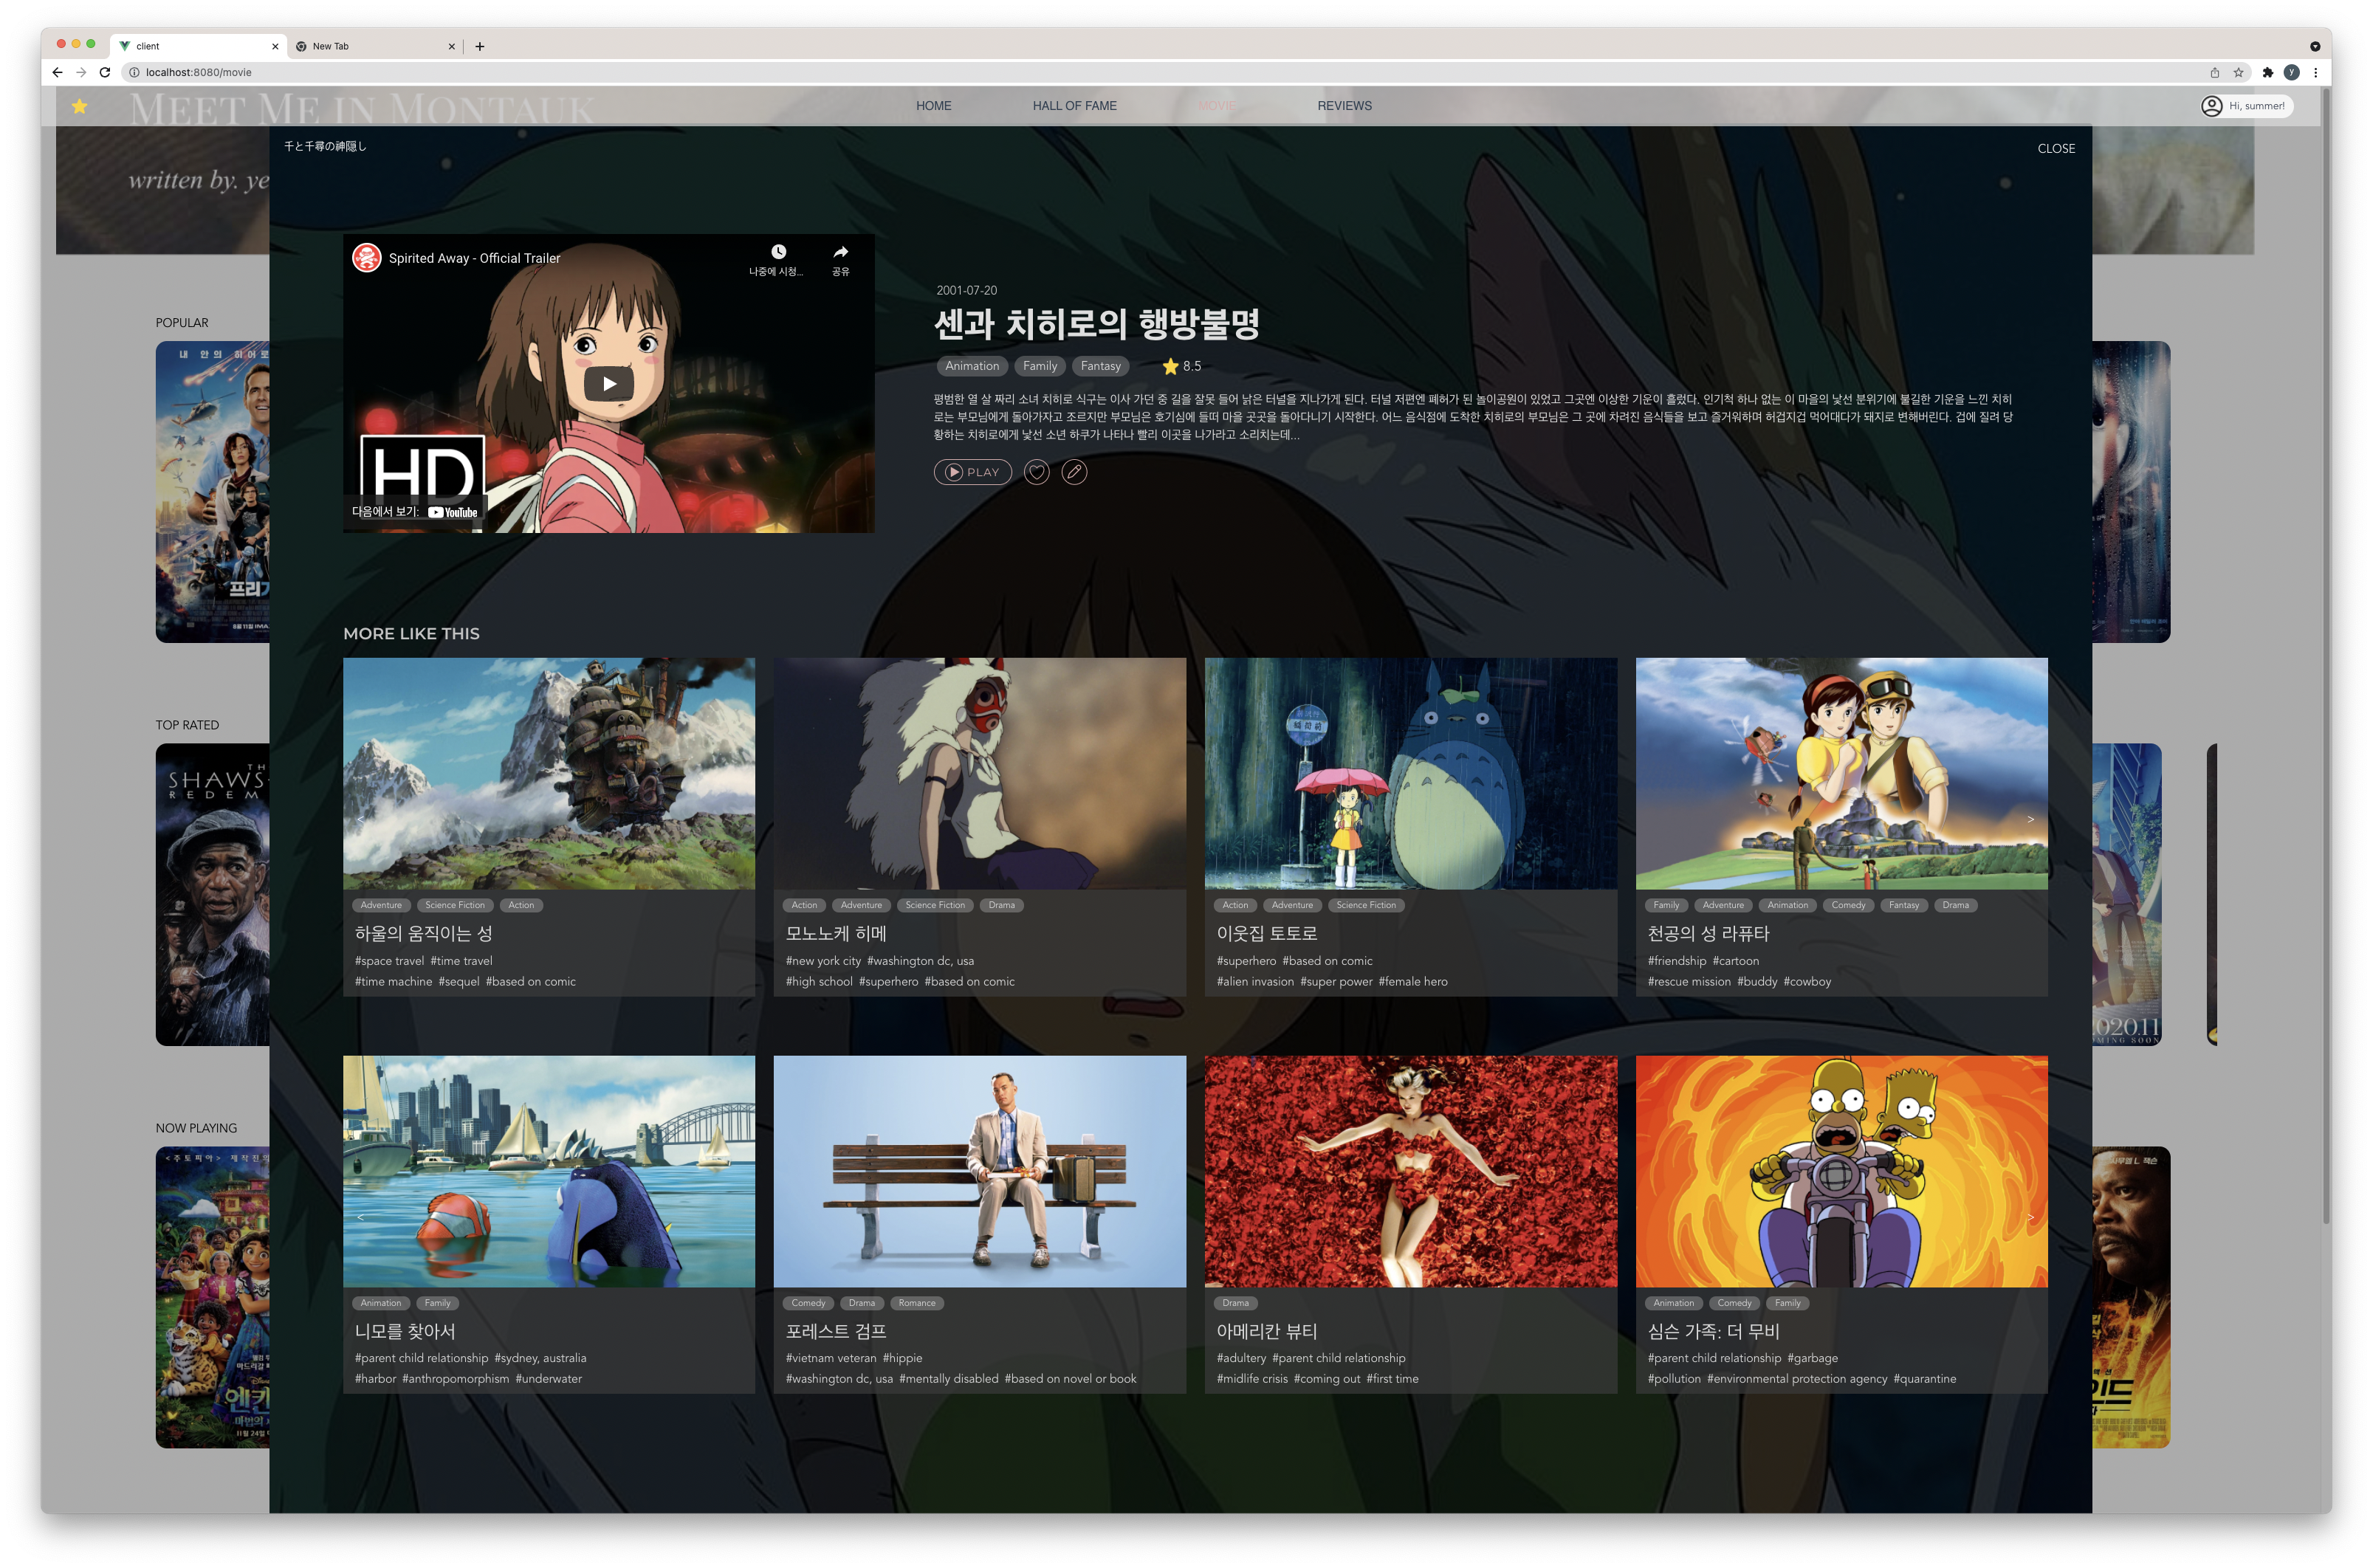Select the MOVIE navigation item
The width and height of the screenshot is (2373, 1568).
point(1217,105)
